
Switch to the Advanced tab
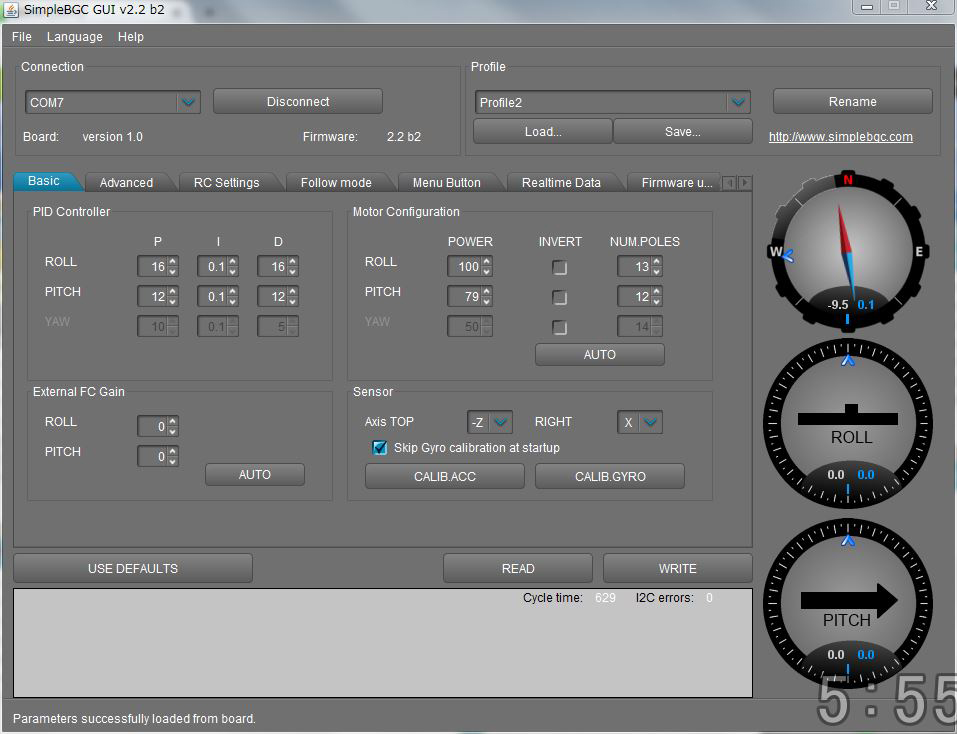(x=126, y=182)
